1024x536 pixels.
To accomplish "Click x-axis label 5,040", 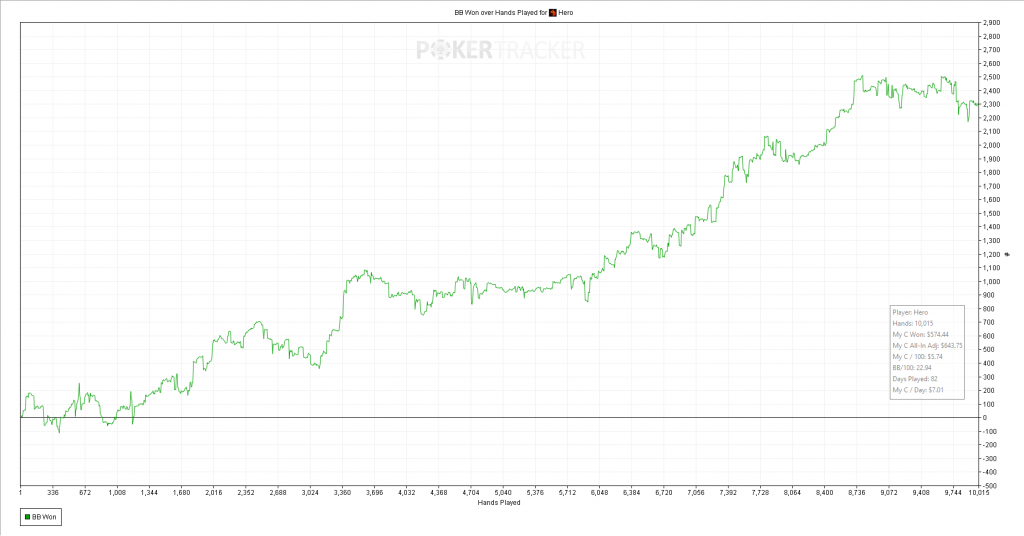I will coord(503,493).
